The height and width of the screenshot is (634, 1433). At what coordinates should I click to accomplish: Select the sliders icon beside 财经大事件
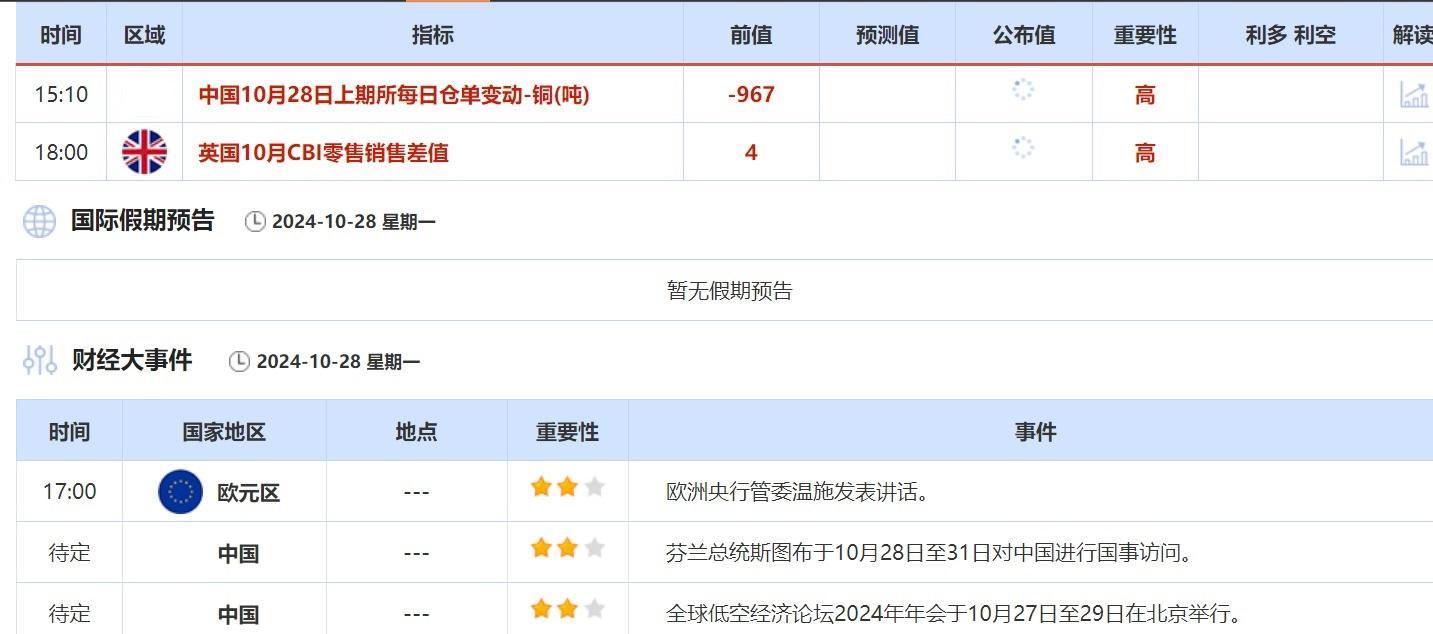click(37, 360)
